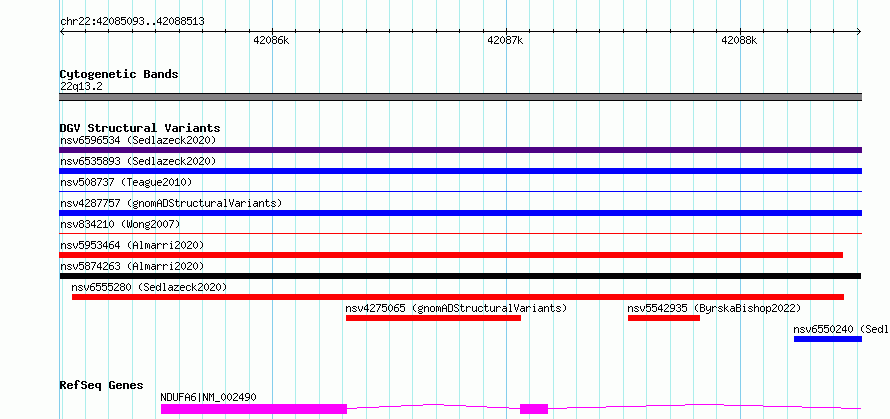Open nsv5953464 (Almarri2020) variant label
Image resolution: width=890 pixels, height=419 pixels.
pyautogui.click(x=132, y=245)
